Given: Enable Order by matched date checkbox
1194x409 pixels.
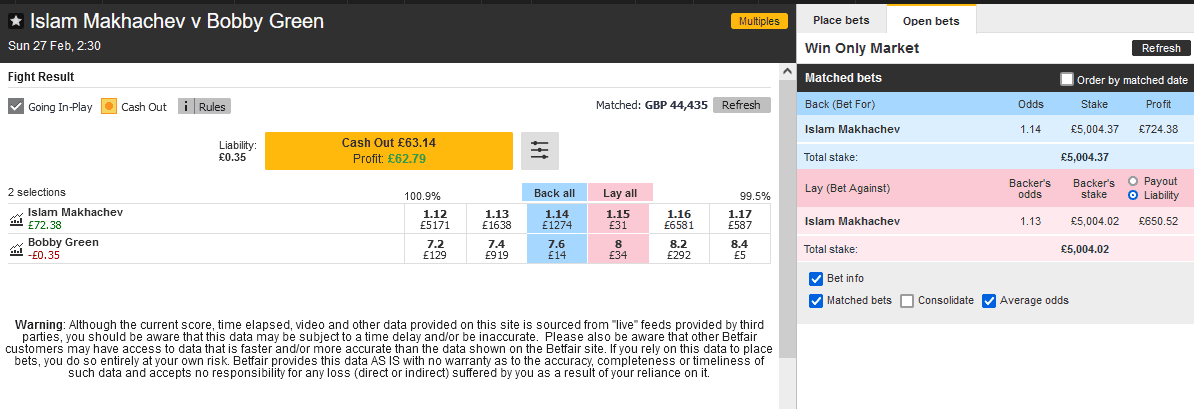Looking at the screenshot, I should pos(1067,79).
